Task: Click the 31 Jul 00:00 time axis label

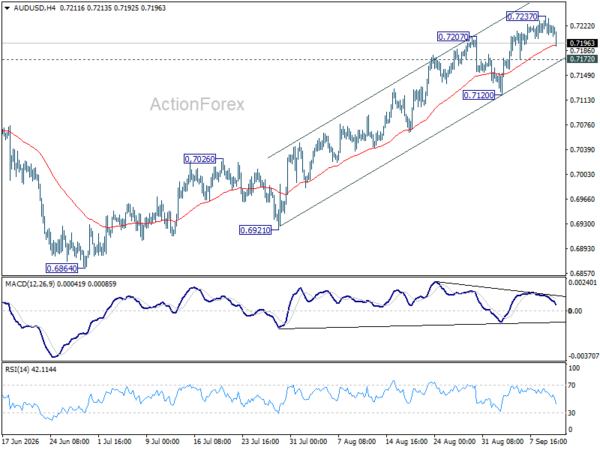Action: click(x=308, y=441)
